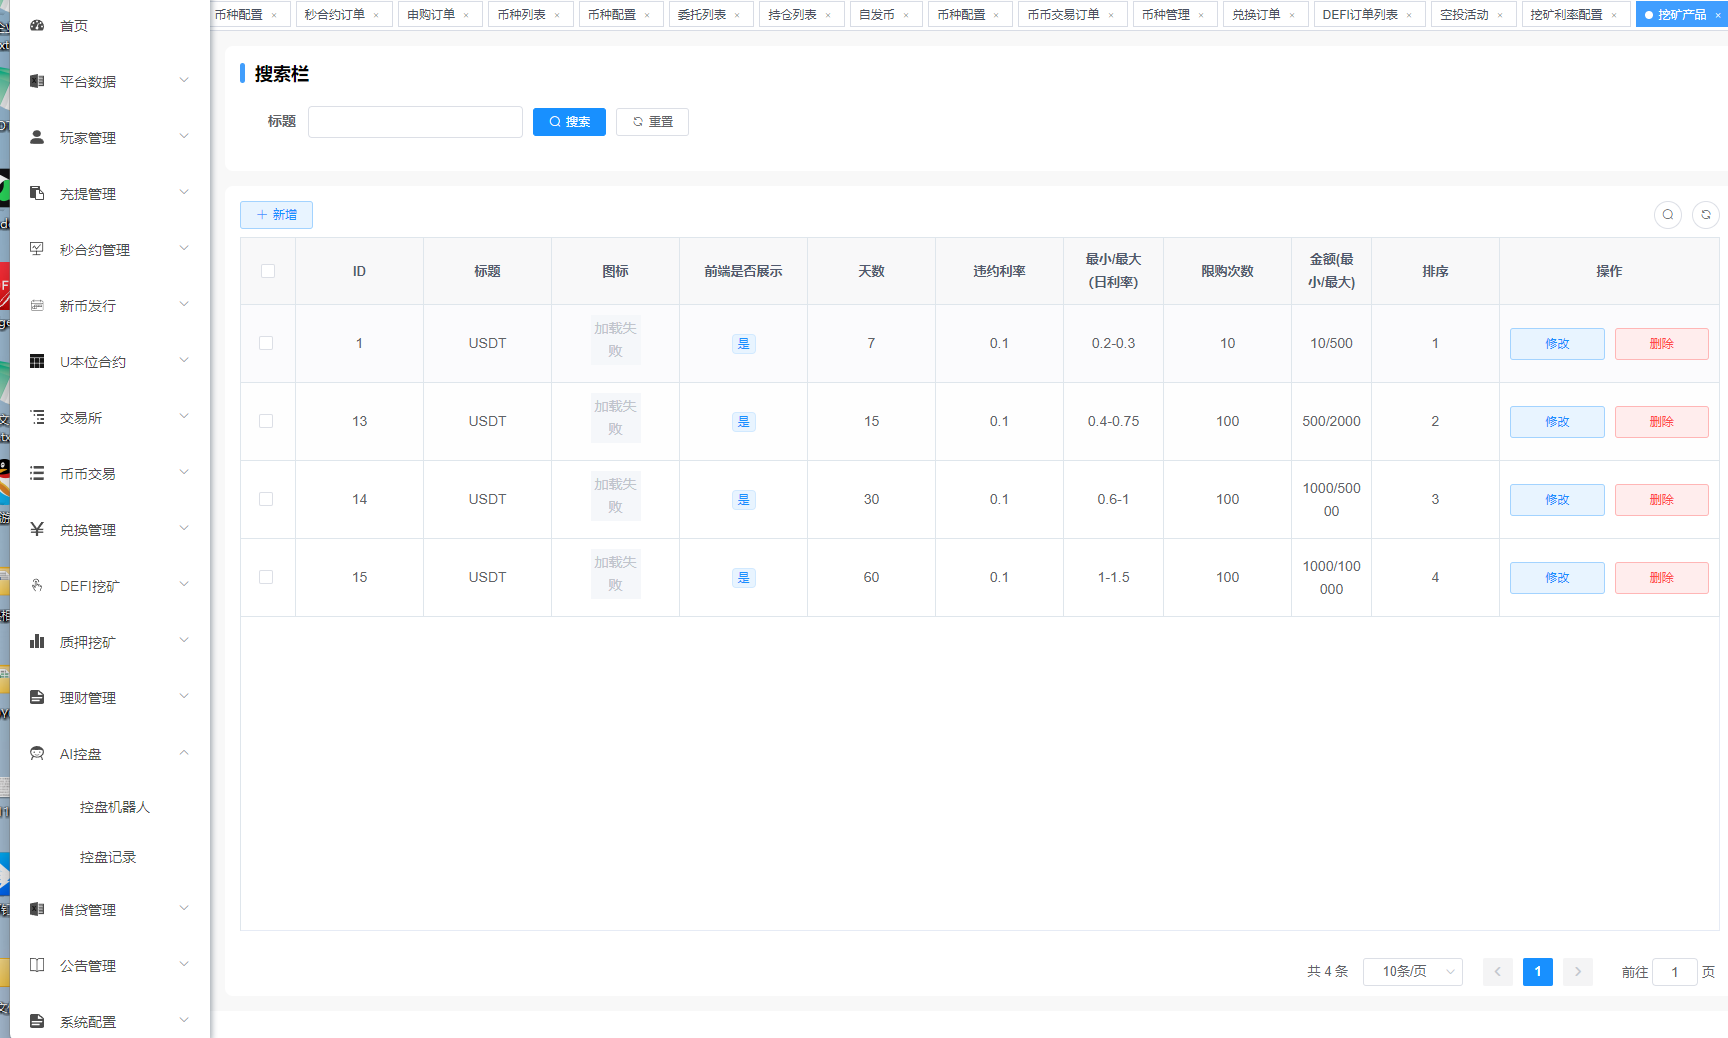Refresh the table with circular icon
The image size is (1728, 1038).
(x=1706, y=215)
